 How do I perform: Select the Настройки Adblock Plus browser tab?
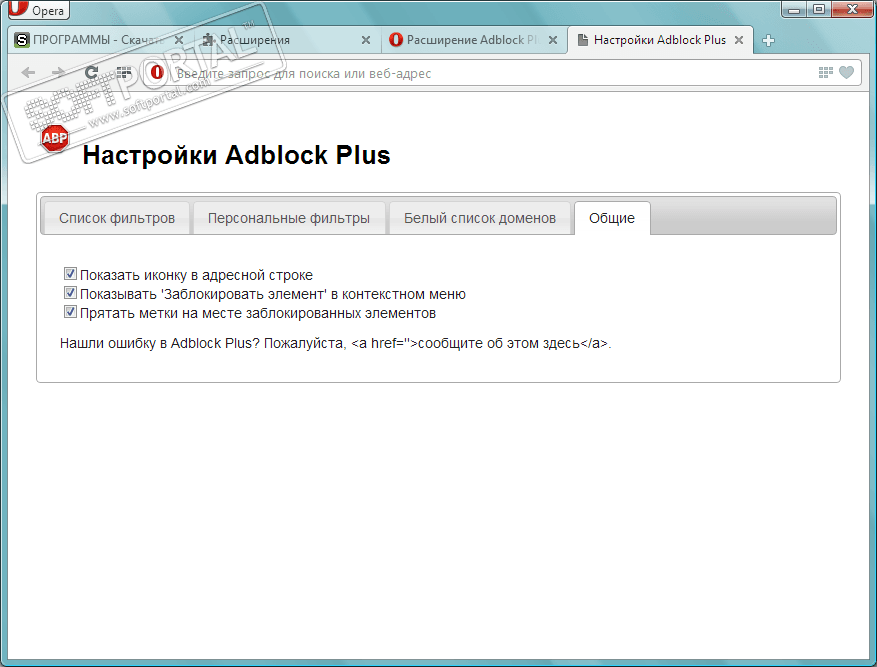click(x=660, y=40)
